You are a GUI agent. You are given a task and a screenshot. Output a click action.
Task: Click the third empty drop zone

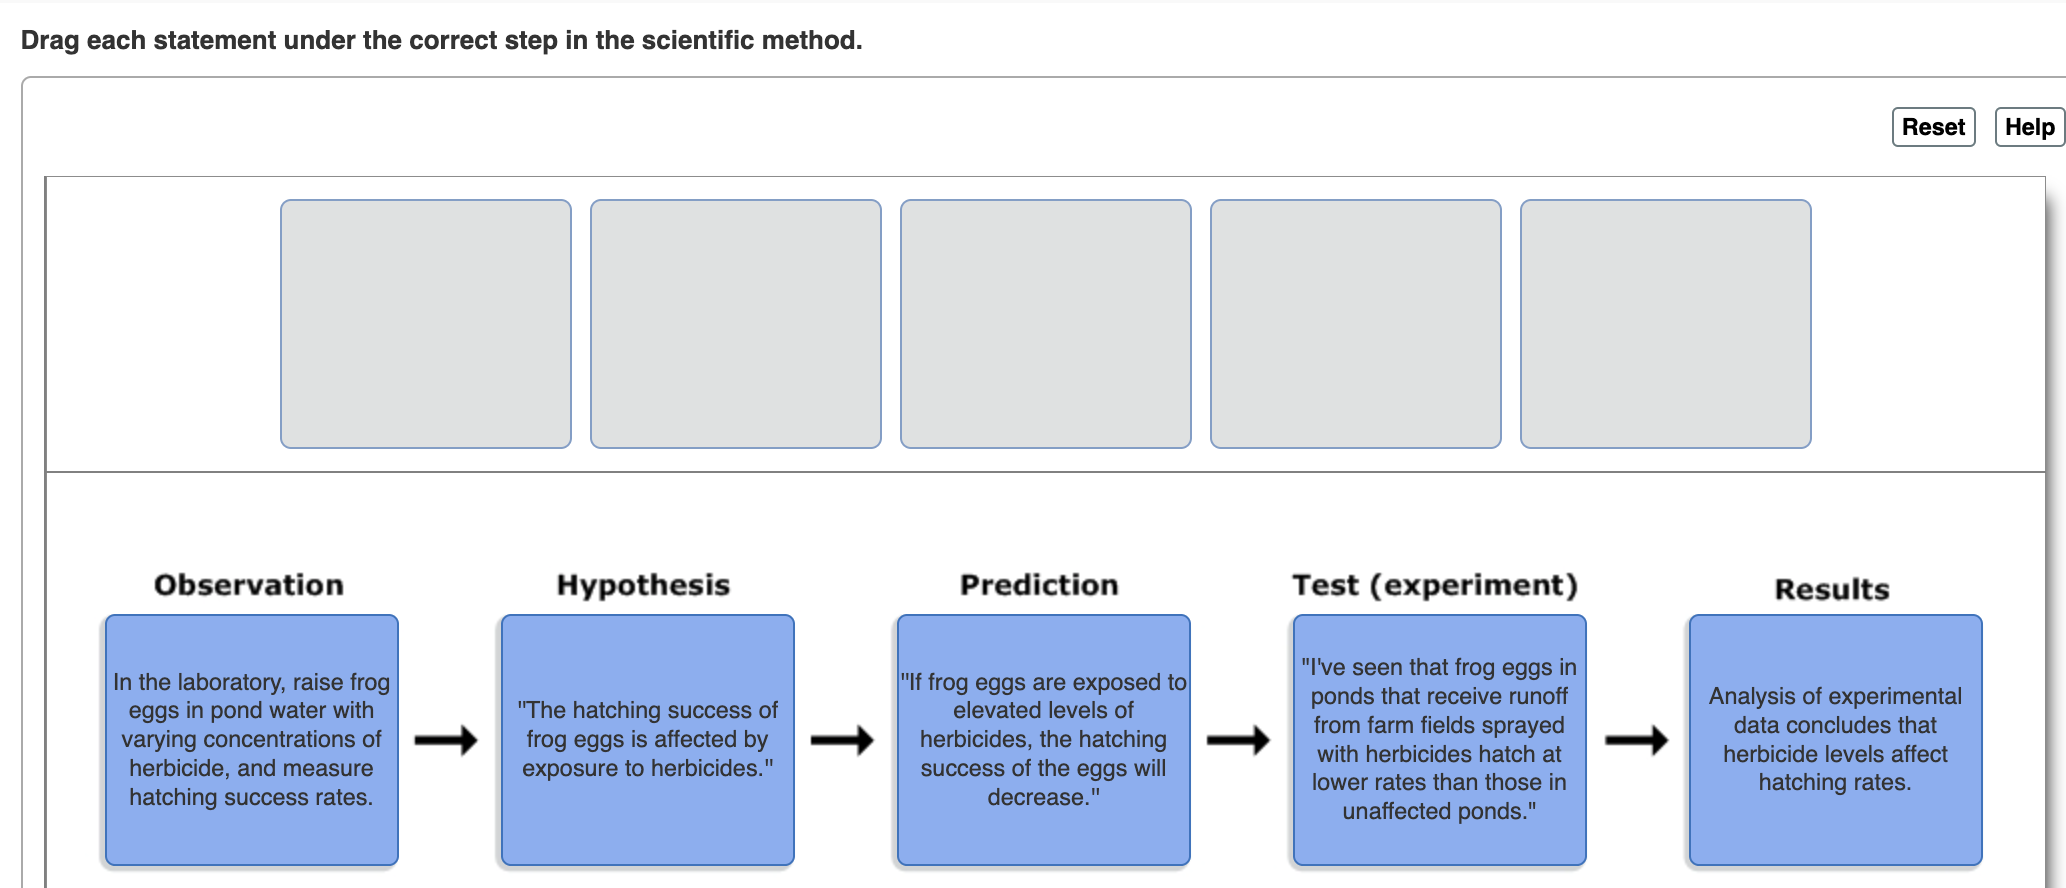pyautogui.click(x=1046, y=323)
